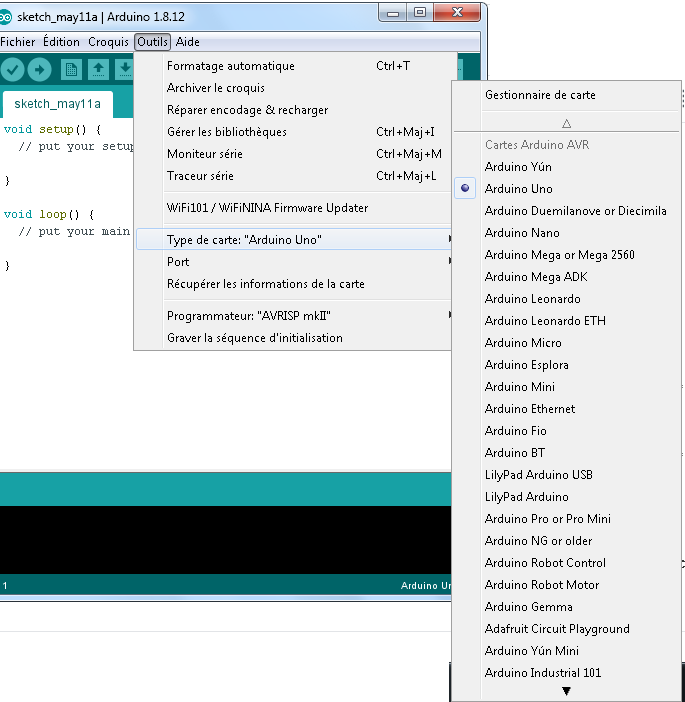Image resolution: width=685 pixels, height=702 pixels.
Task: Select the Arduino Uno radio option
Action: tap(518, 189)
